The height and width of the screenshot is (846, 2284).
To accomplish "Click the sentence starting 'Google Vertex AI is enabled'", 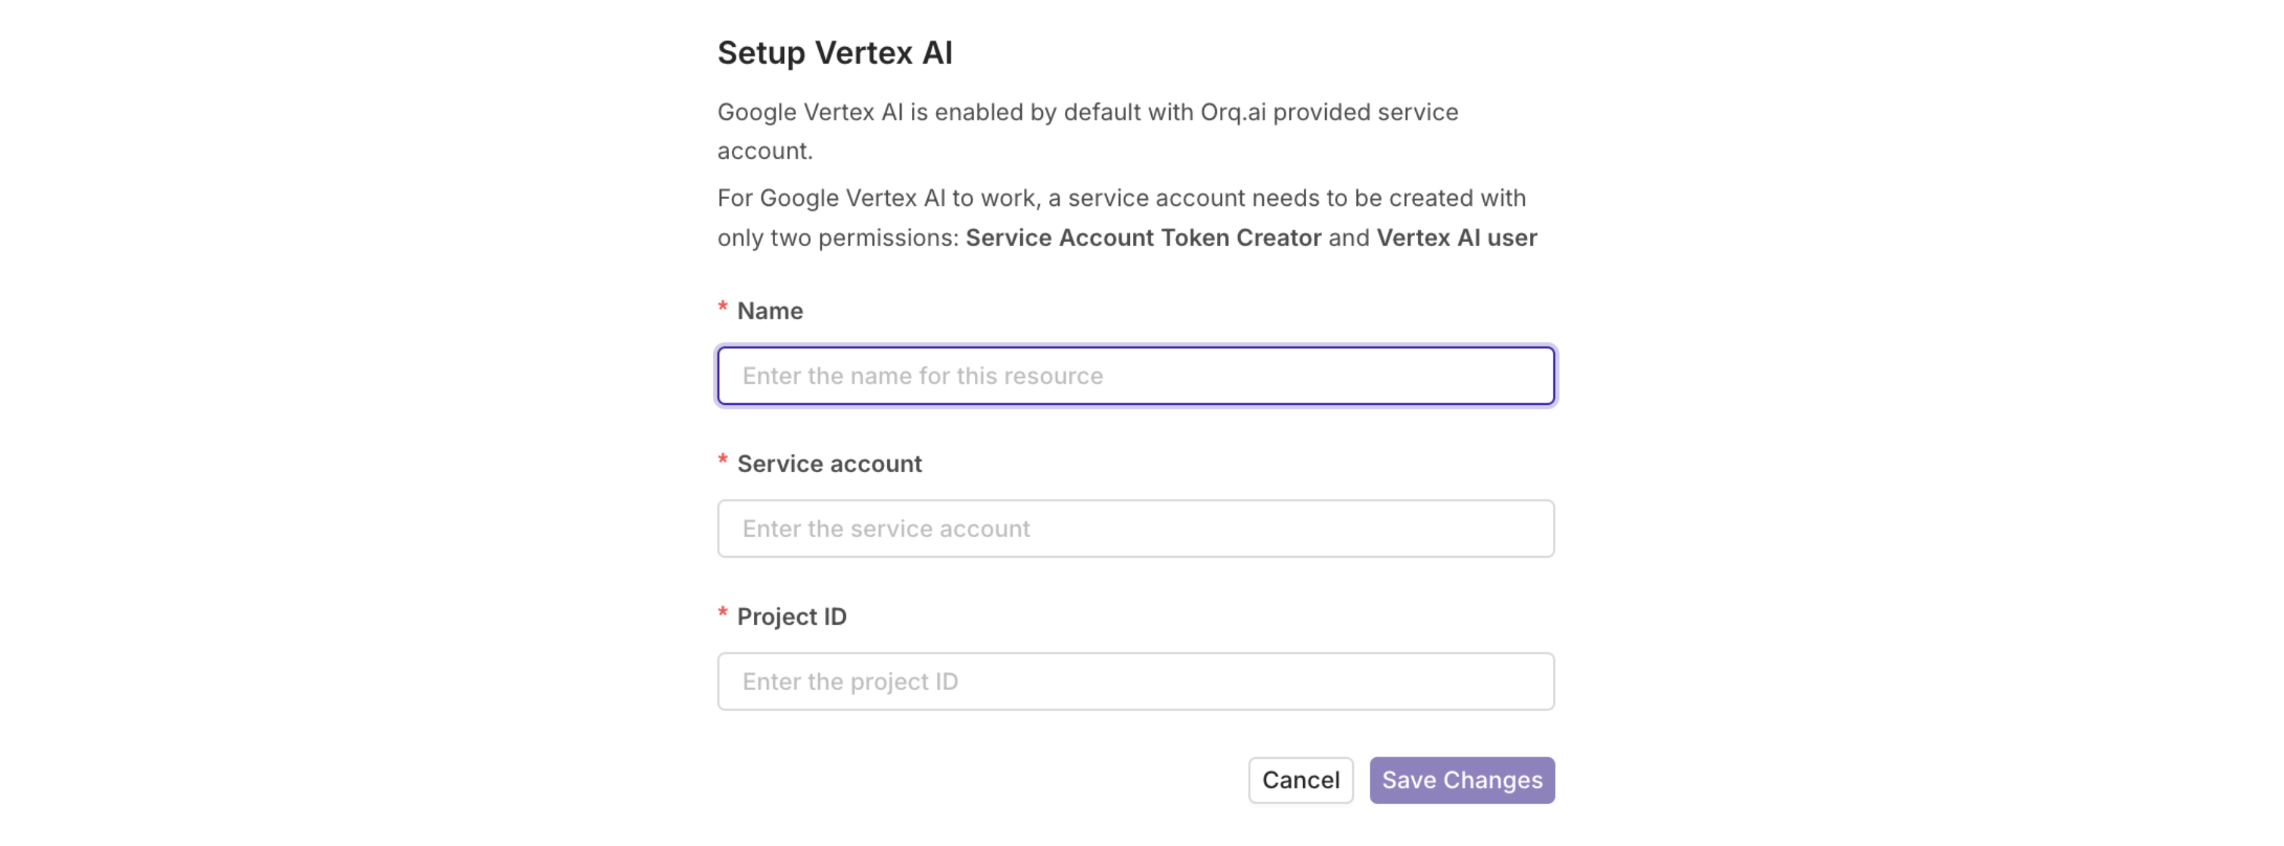I will tap(1087, 112).
